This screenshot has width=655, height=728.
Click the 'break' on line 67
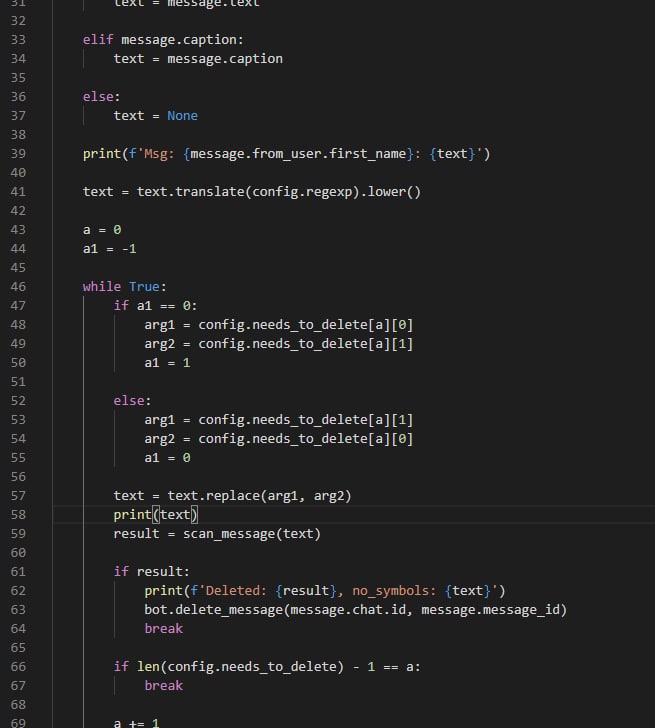coord(164,686)
